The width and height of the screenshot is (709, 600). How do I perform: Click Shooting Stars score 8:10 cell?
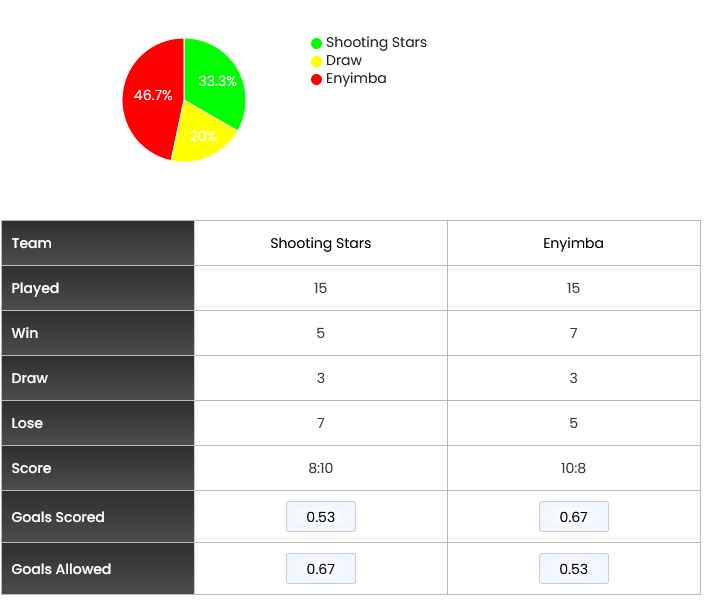(321, 468)
